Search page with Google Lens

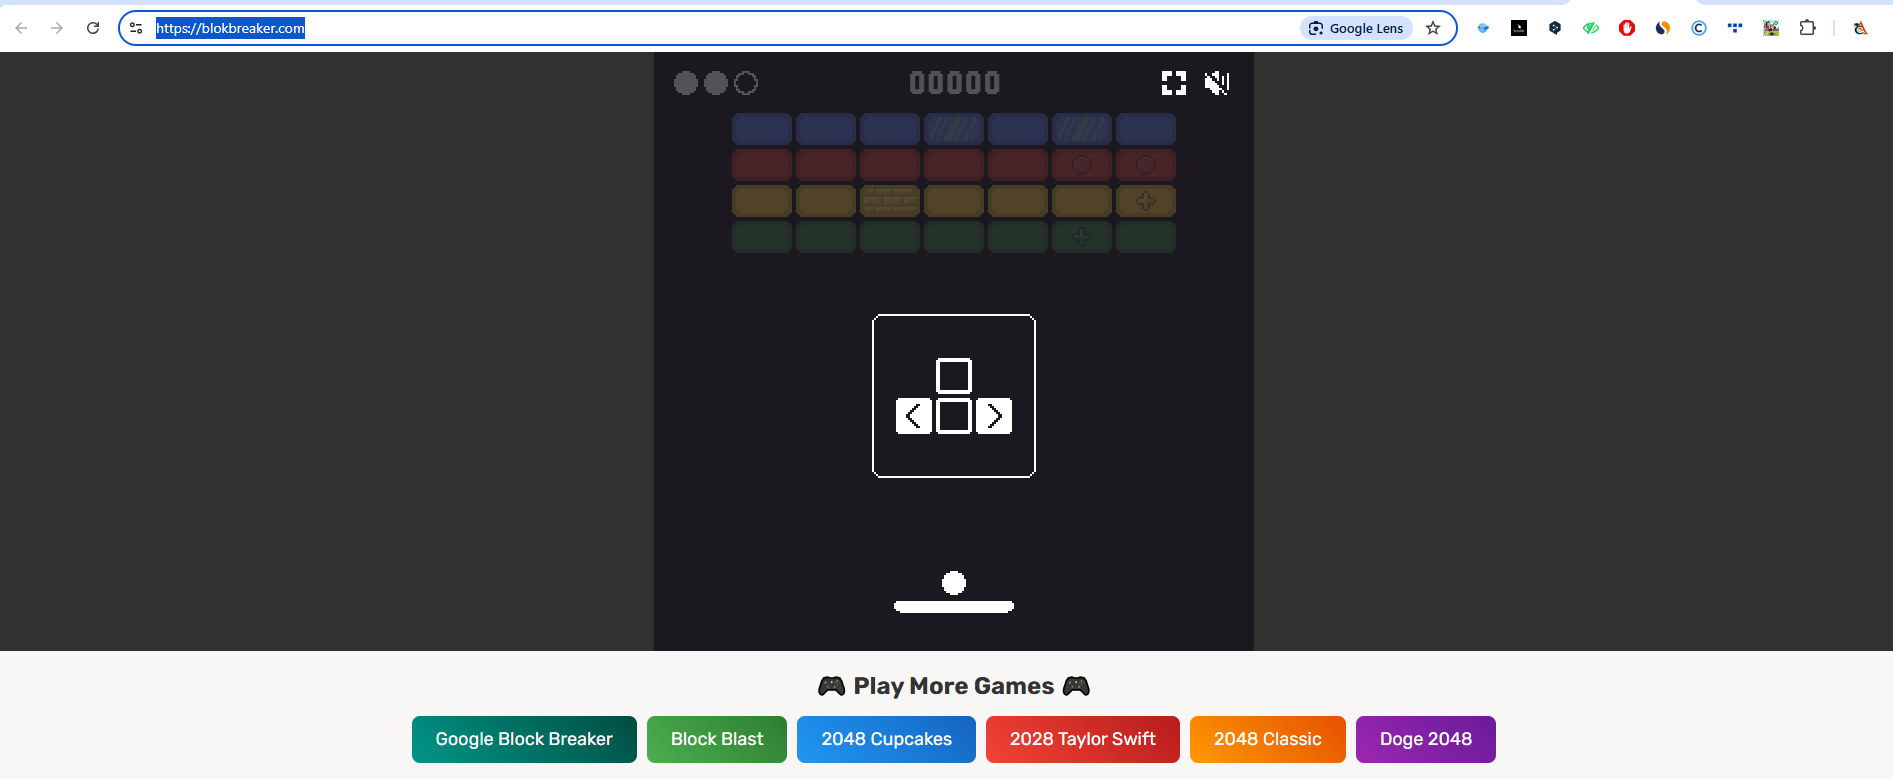(x=1356, y=28)
